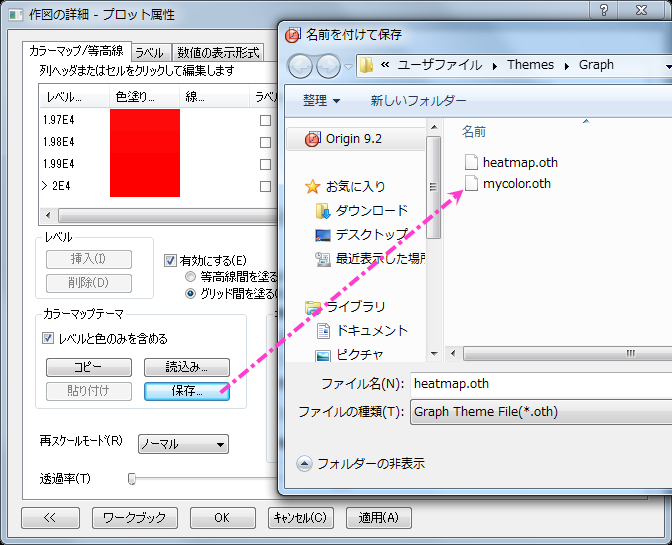This screenshot has width=672, height=545.
Task: Check the label box for 1.97E4
Action: click(265, 120)
